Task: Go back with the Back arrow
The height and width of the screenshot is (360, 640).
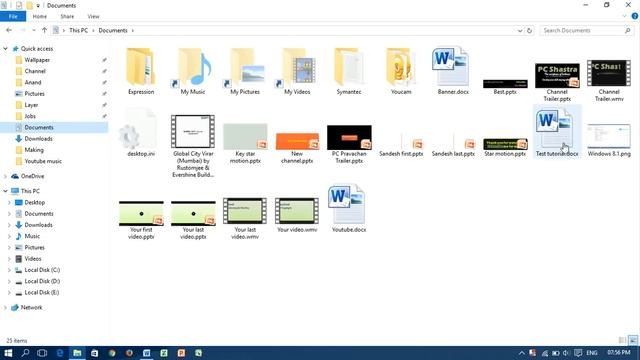Action: click(9, 30)
